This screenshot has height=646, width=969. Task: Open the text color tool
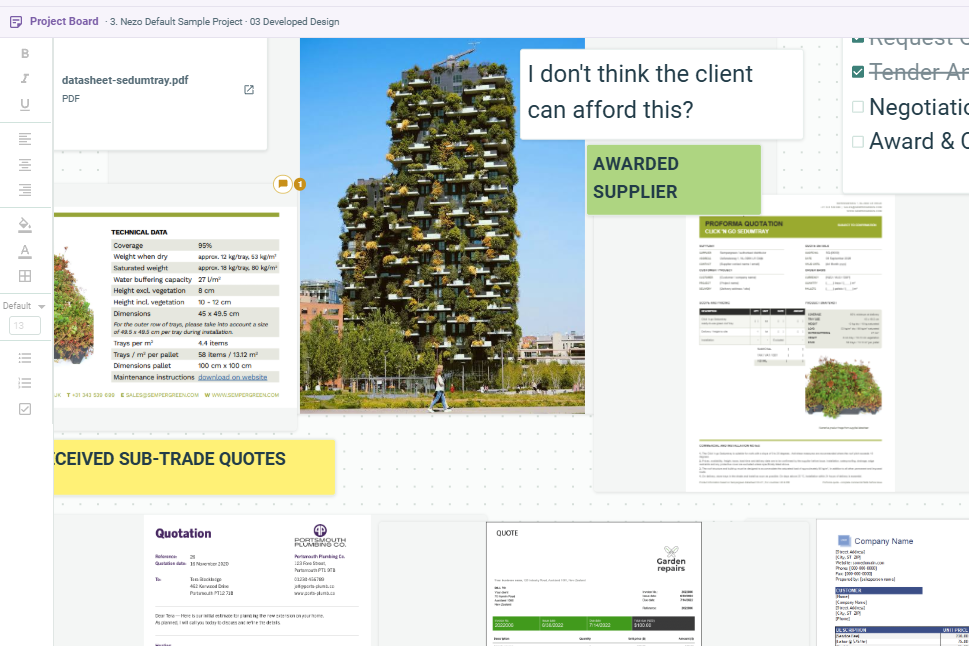click(x=25, y=250)
